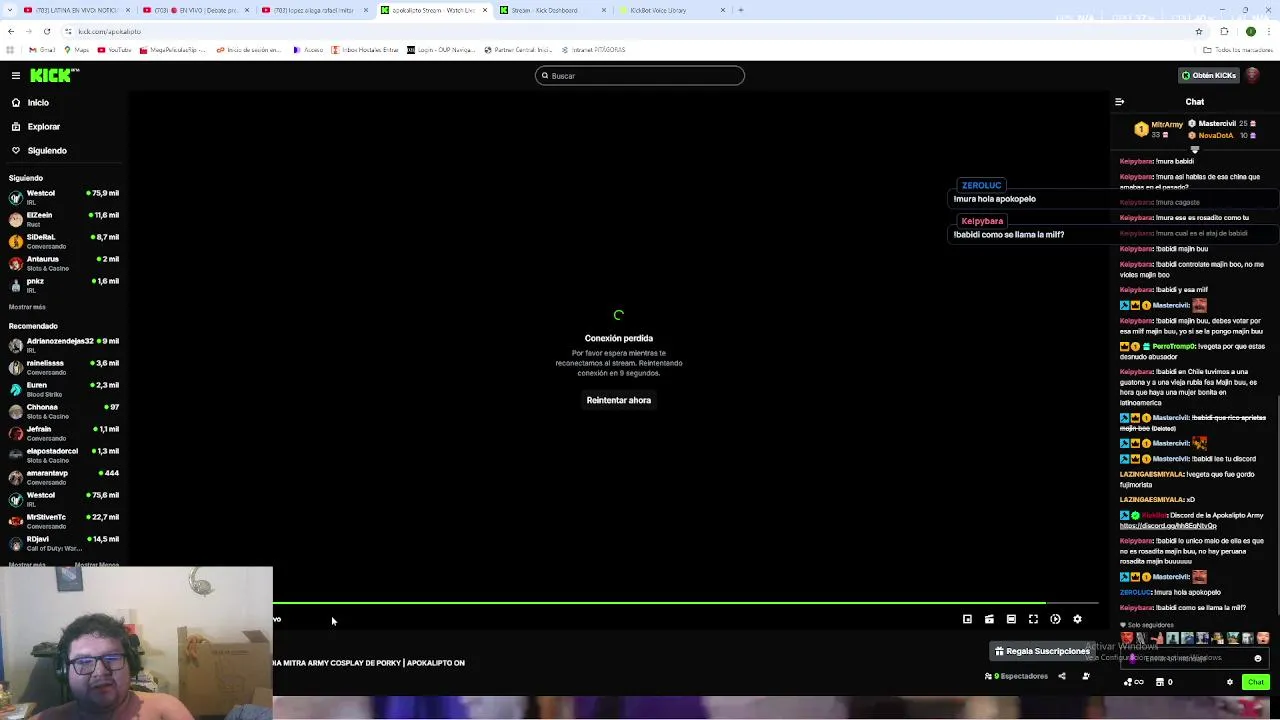Open the user avatar in Kick header
This screenshot has width=1280, height=720.
(x=1253, y=75)
